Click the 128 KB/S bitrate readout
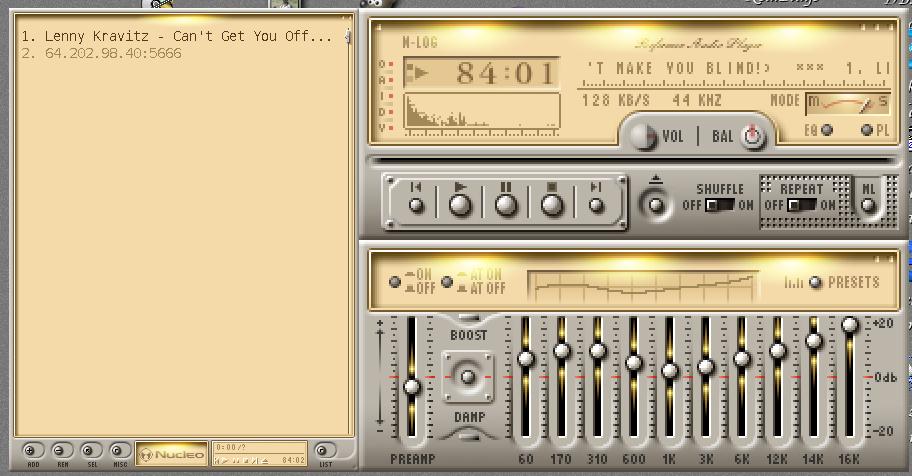This screenshot has width=912, height=476. [x=616, y=100]
